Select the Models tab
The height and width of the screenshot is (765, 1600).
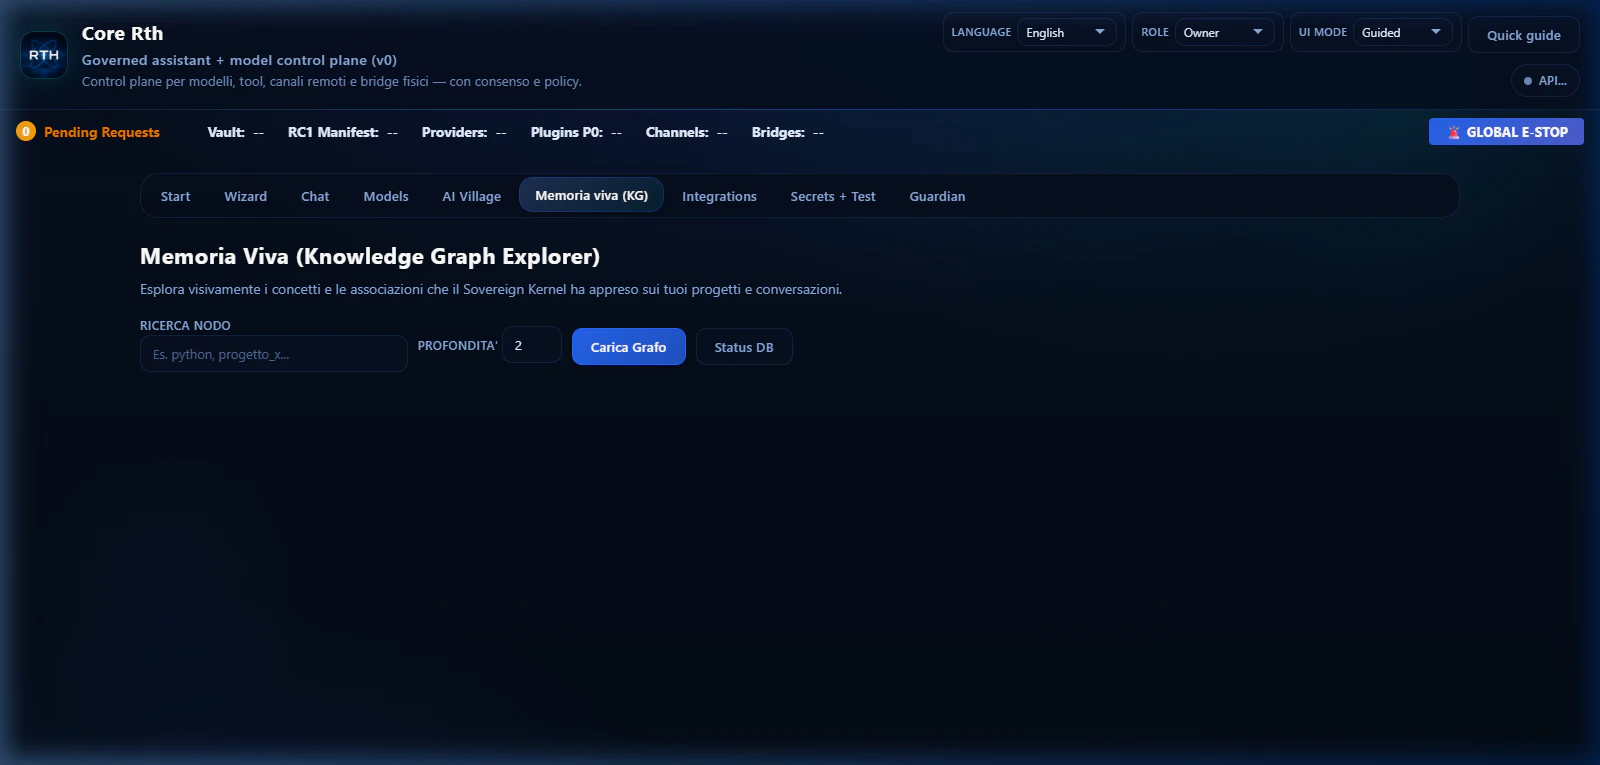pos(386,196)
